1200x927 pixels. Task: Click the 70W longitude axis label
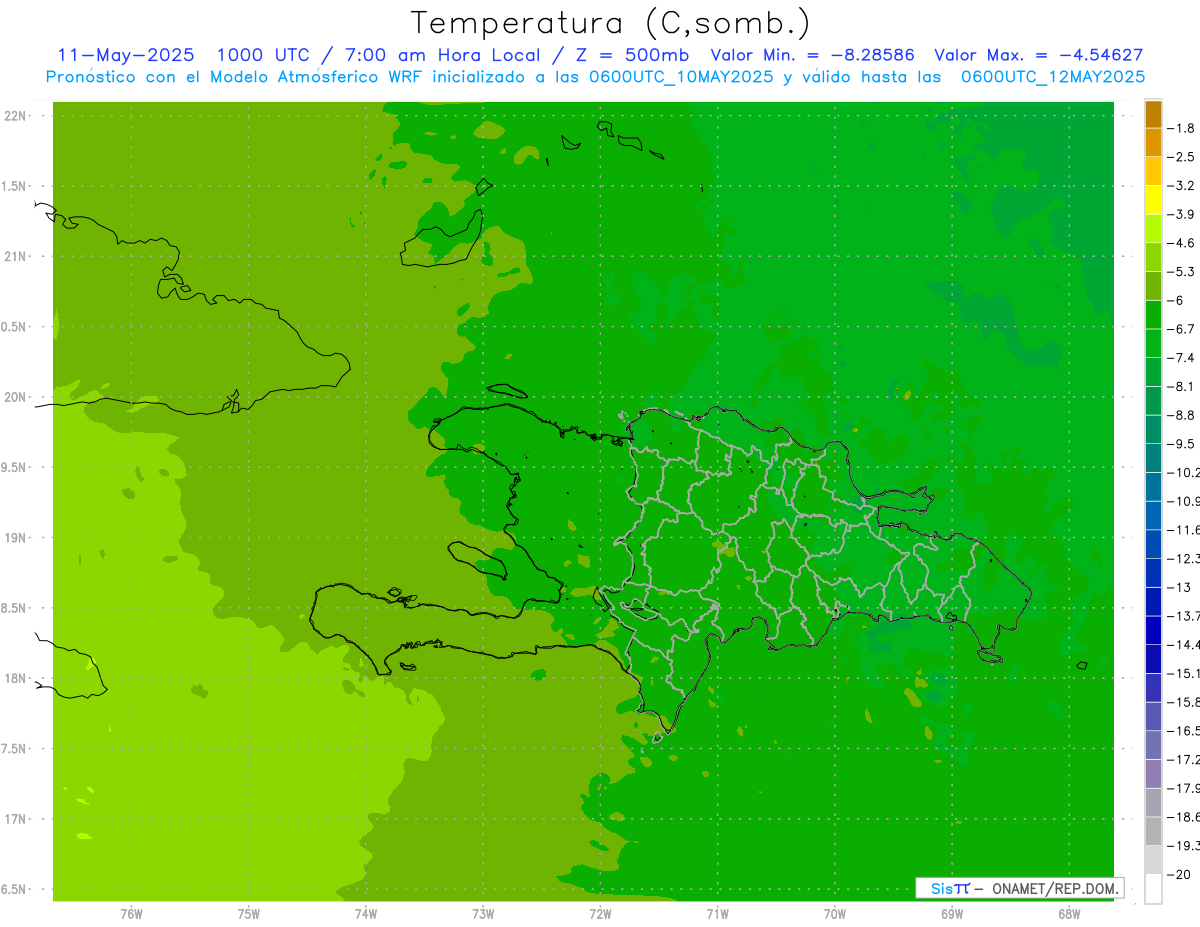(835, 914)
